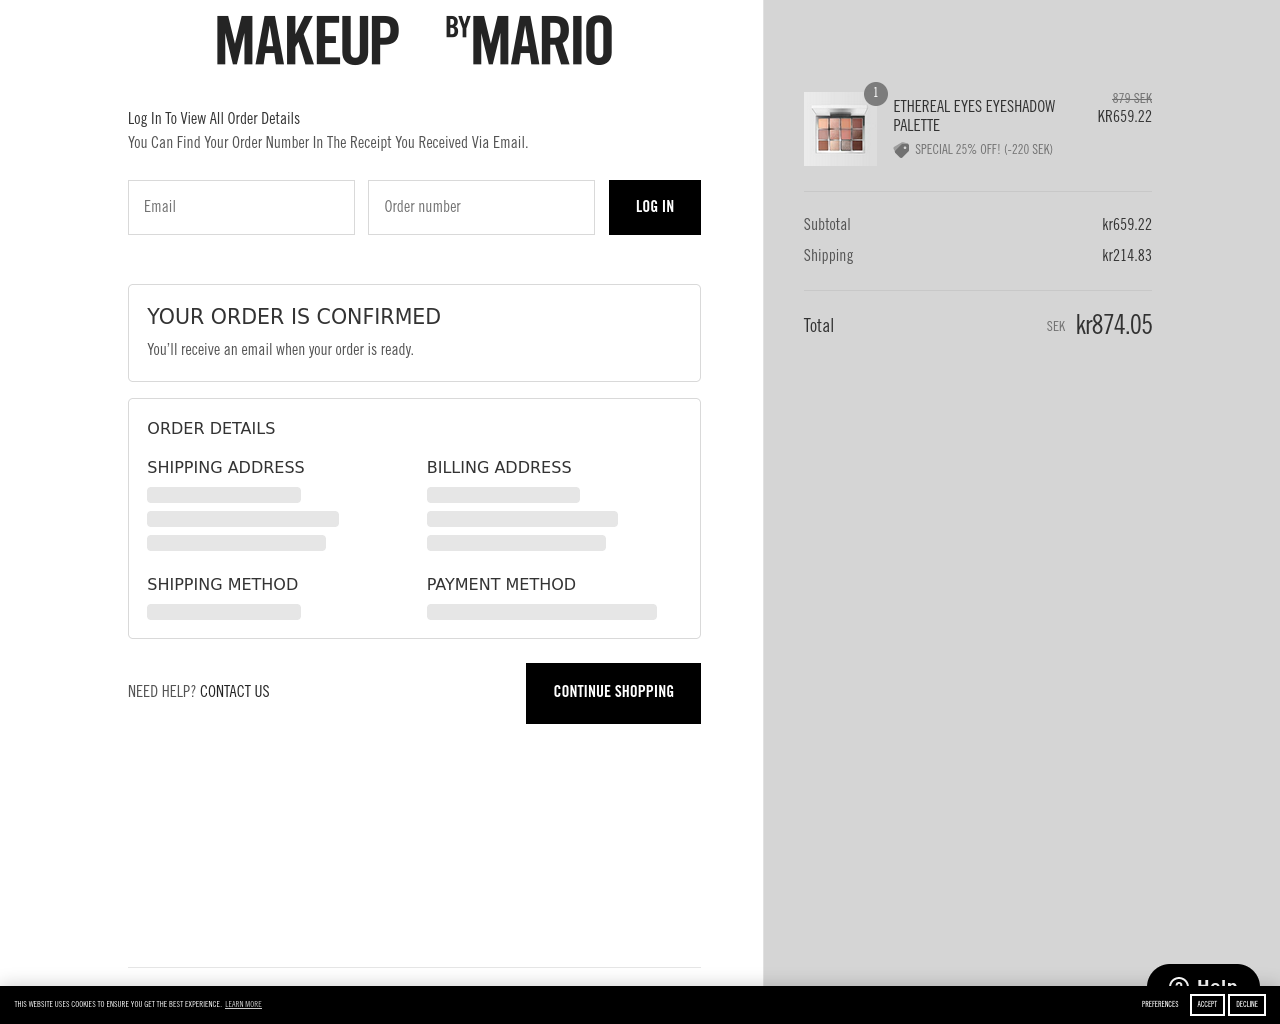Click 'Your Order Is Confirmed' heading
The image size is (1280, 1024).
click(294, 317)
